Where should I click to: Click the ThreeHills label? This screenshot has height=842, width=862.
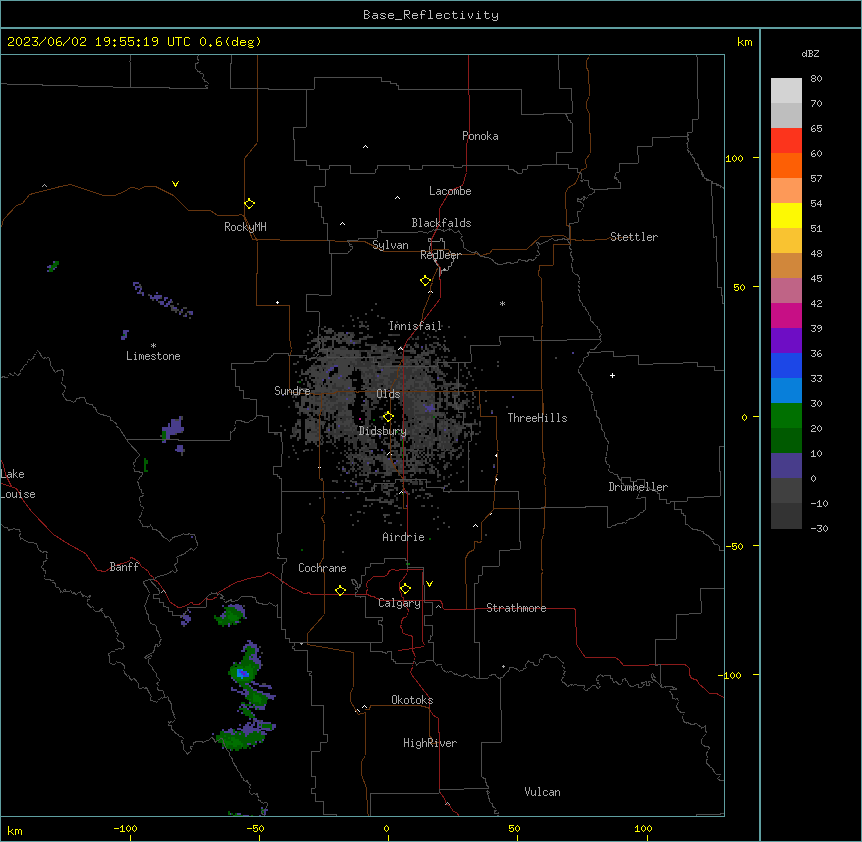coord(537,418)
